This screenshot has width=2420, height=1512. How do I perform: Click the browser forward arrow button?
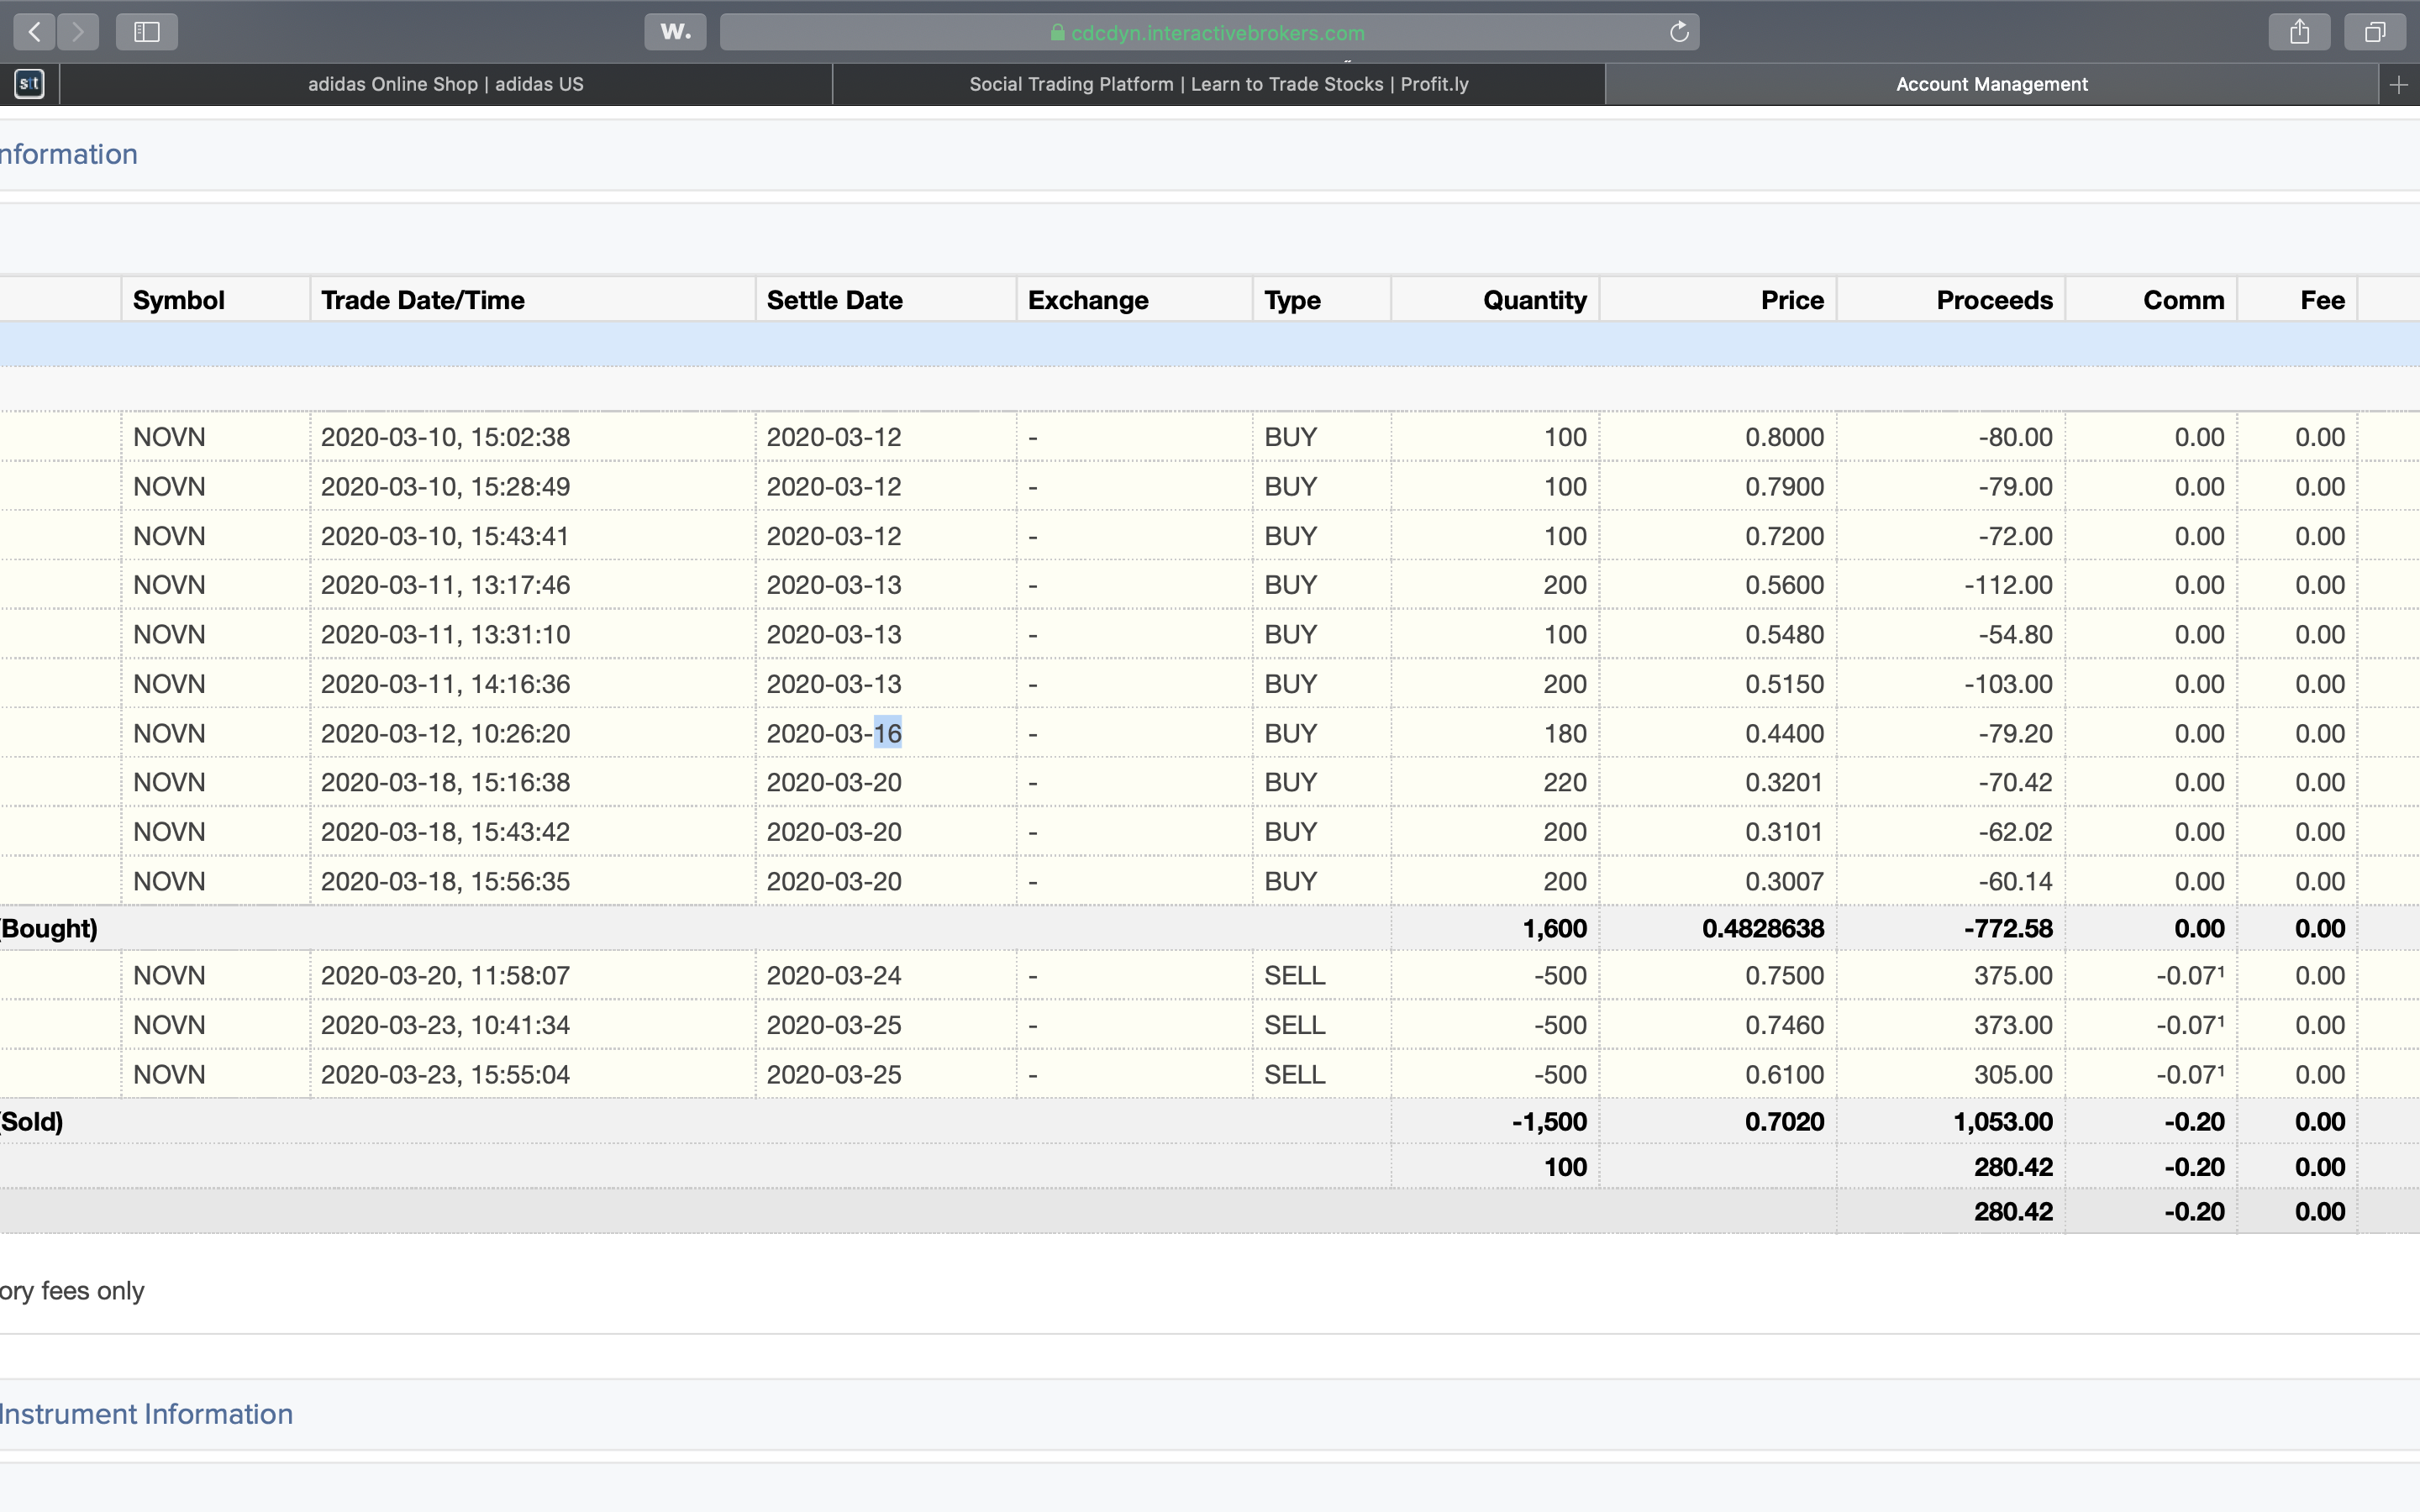(78, 32)
